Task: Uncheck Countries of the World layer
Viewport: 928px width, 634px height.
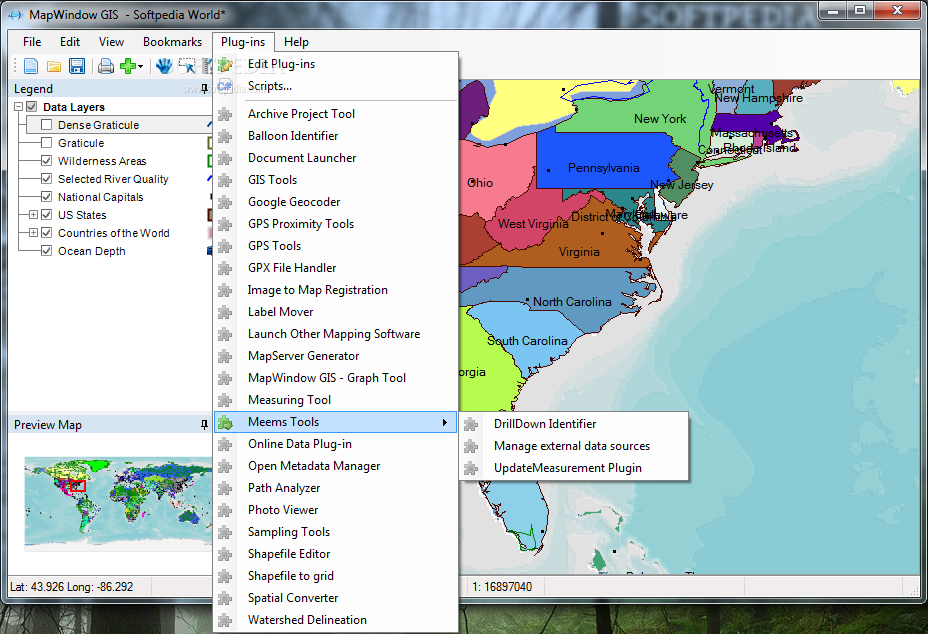Action: [47, 233]
